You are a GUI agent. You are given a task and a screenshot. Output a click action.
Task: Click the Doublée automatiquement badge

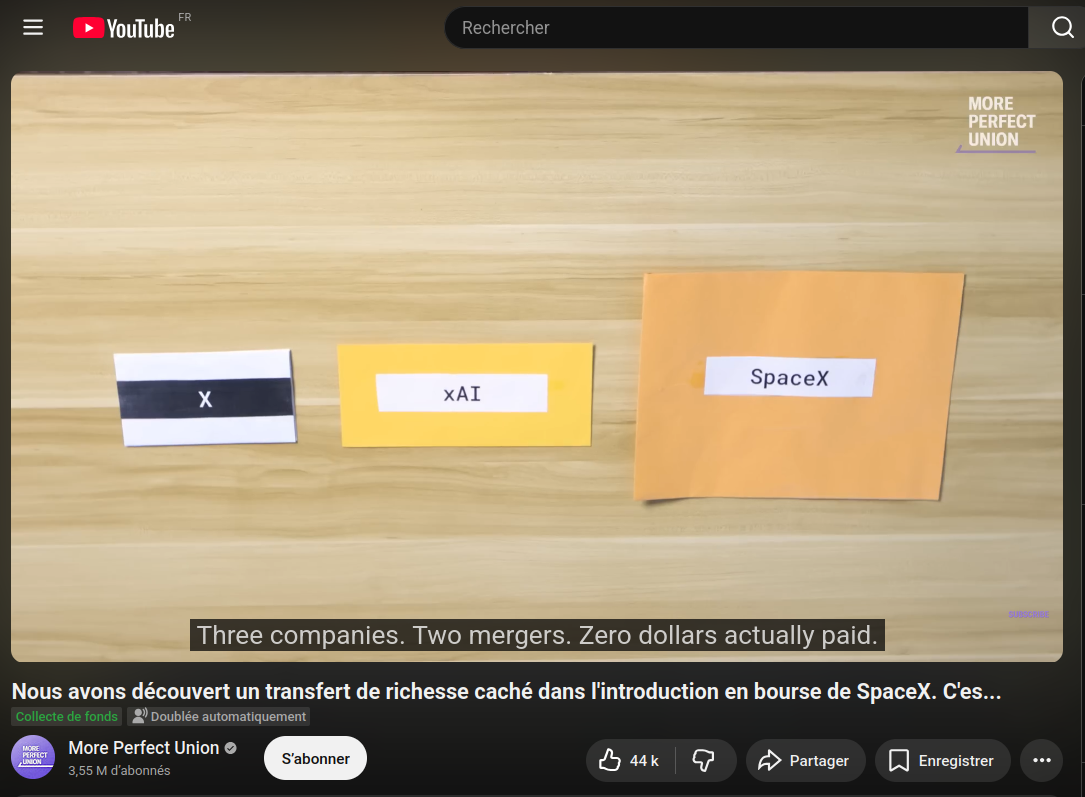219,717
